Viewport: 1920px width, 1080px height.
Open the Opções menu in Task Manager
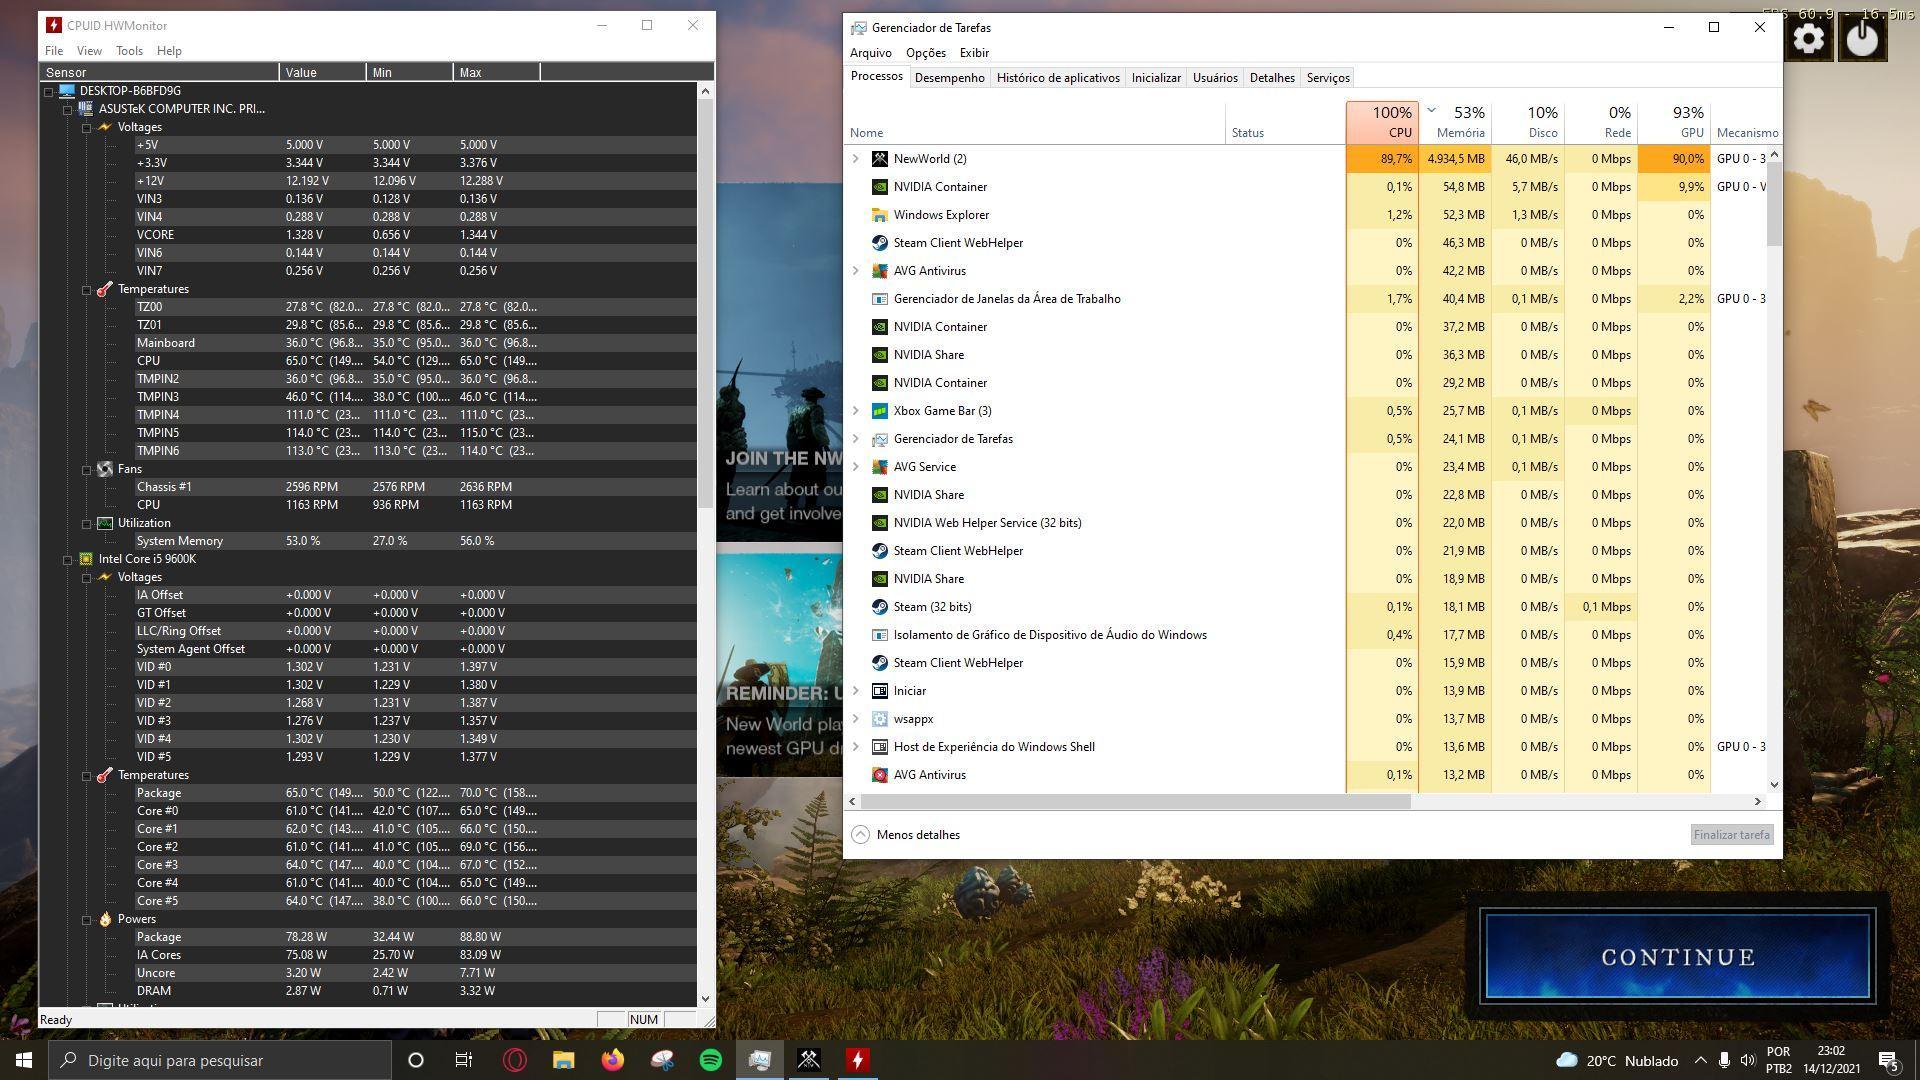pos(925,53)
